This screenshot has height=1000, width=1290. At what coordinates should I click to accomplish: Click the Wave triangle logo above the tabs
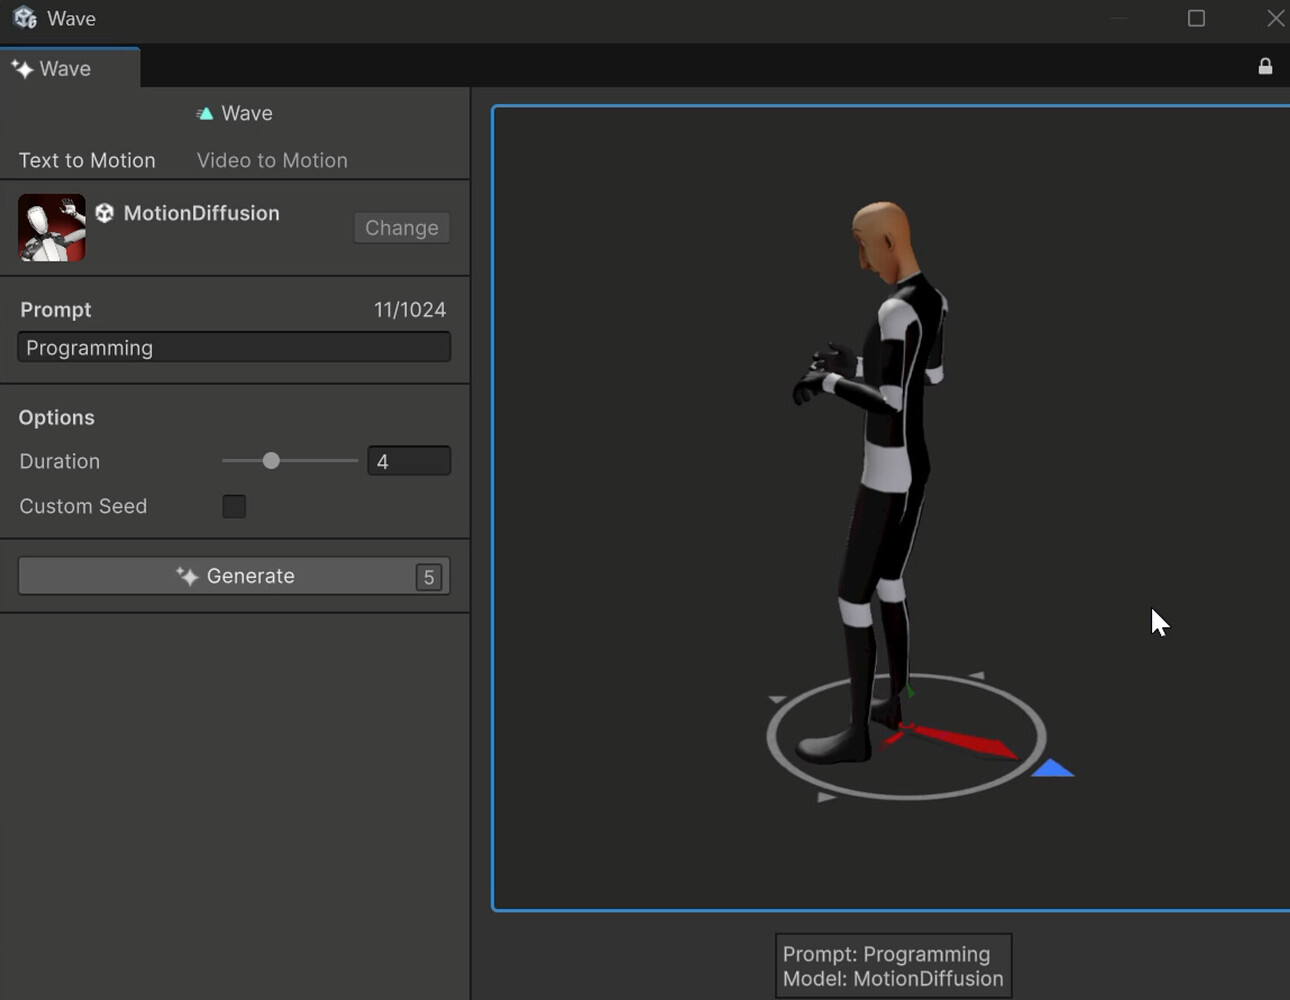click(x=205, y=113)
